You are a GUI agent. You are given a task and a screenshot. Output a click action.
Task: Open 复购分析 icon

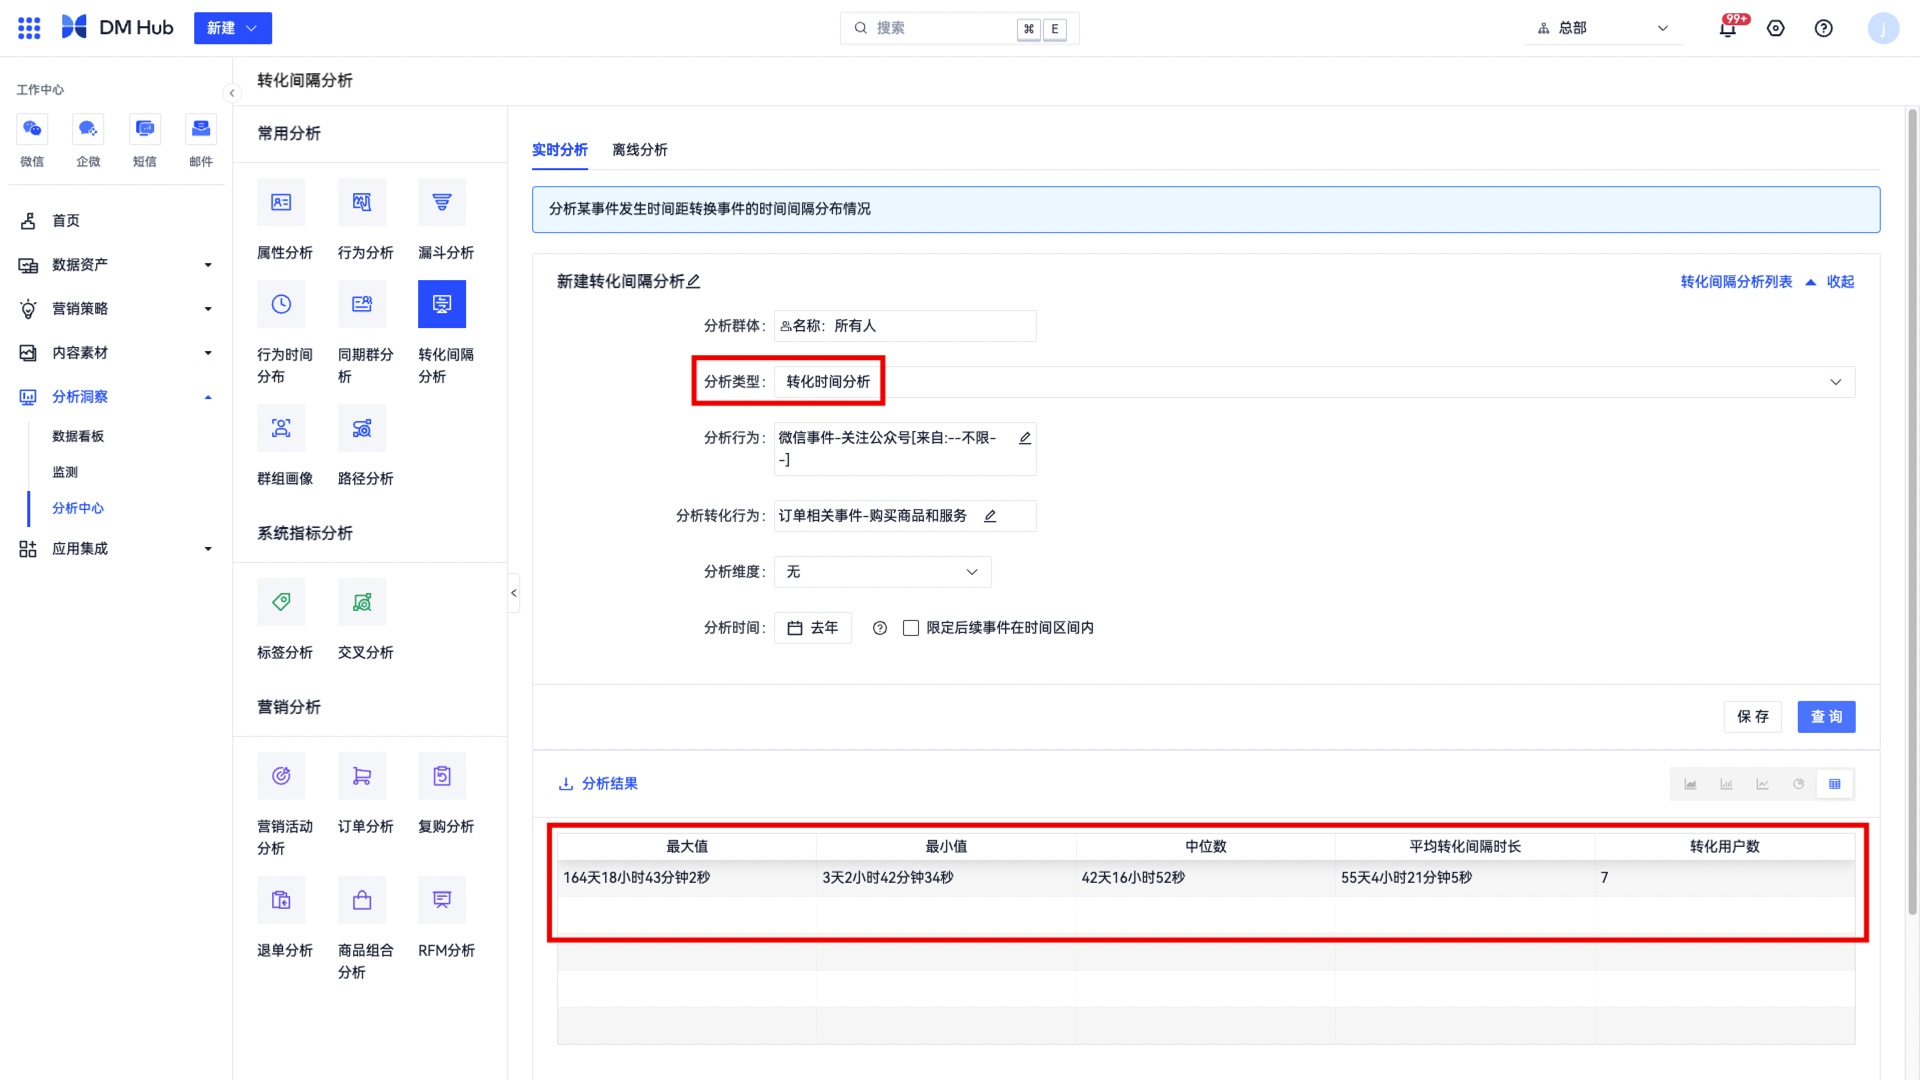pyautogui.click(x=442, y=776)
